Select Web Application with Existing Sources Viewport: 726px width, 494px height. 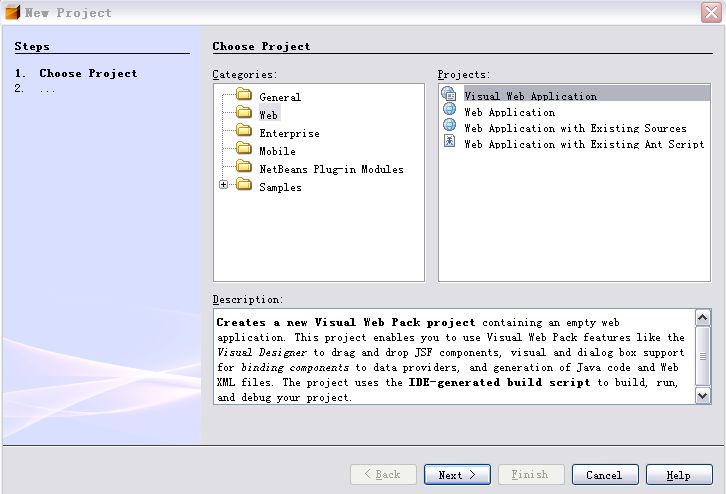click(575, 128)
